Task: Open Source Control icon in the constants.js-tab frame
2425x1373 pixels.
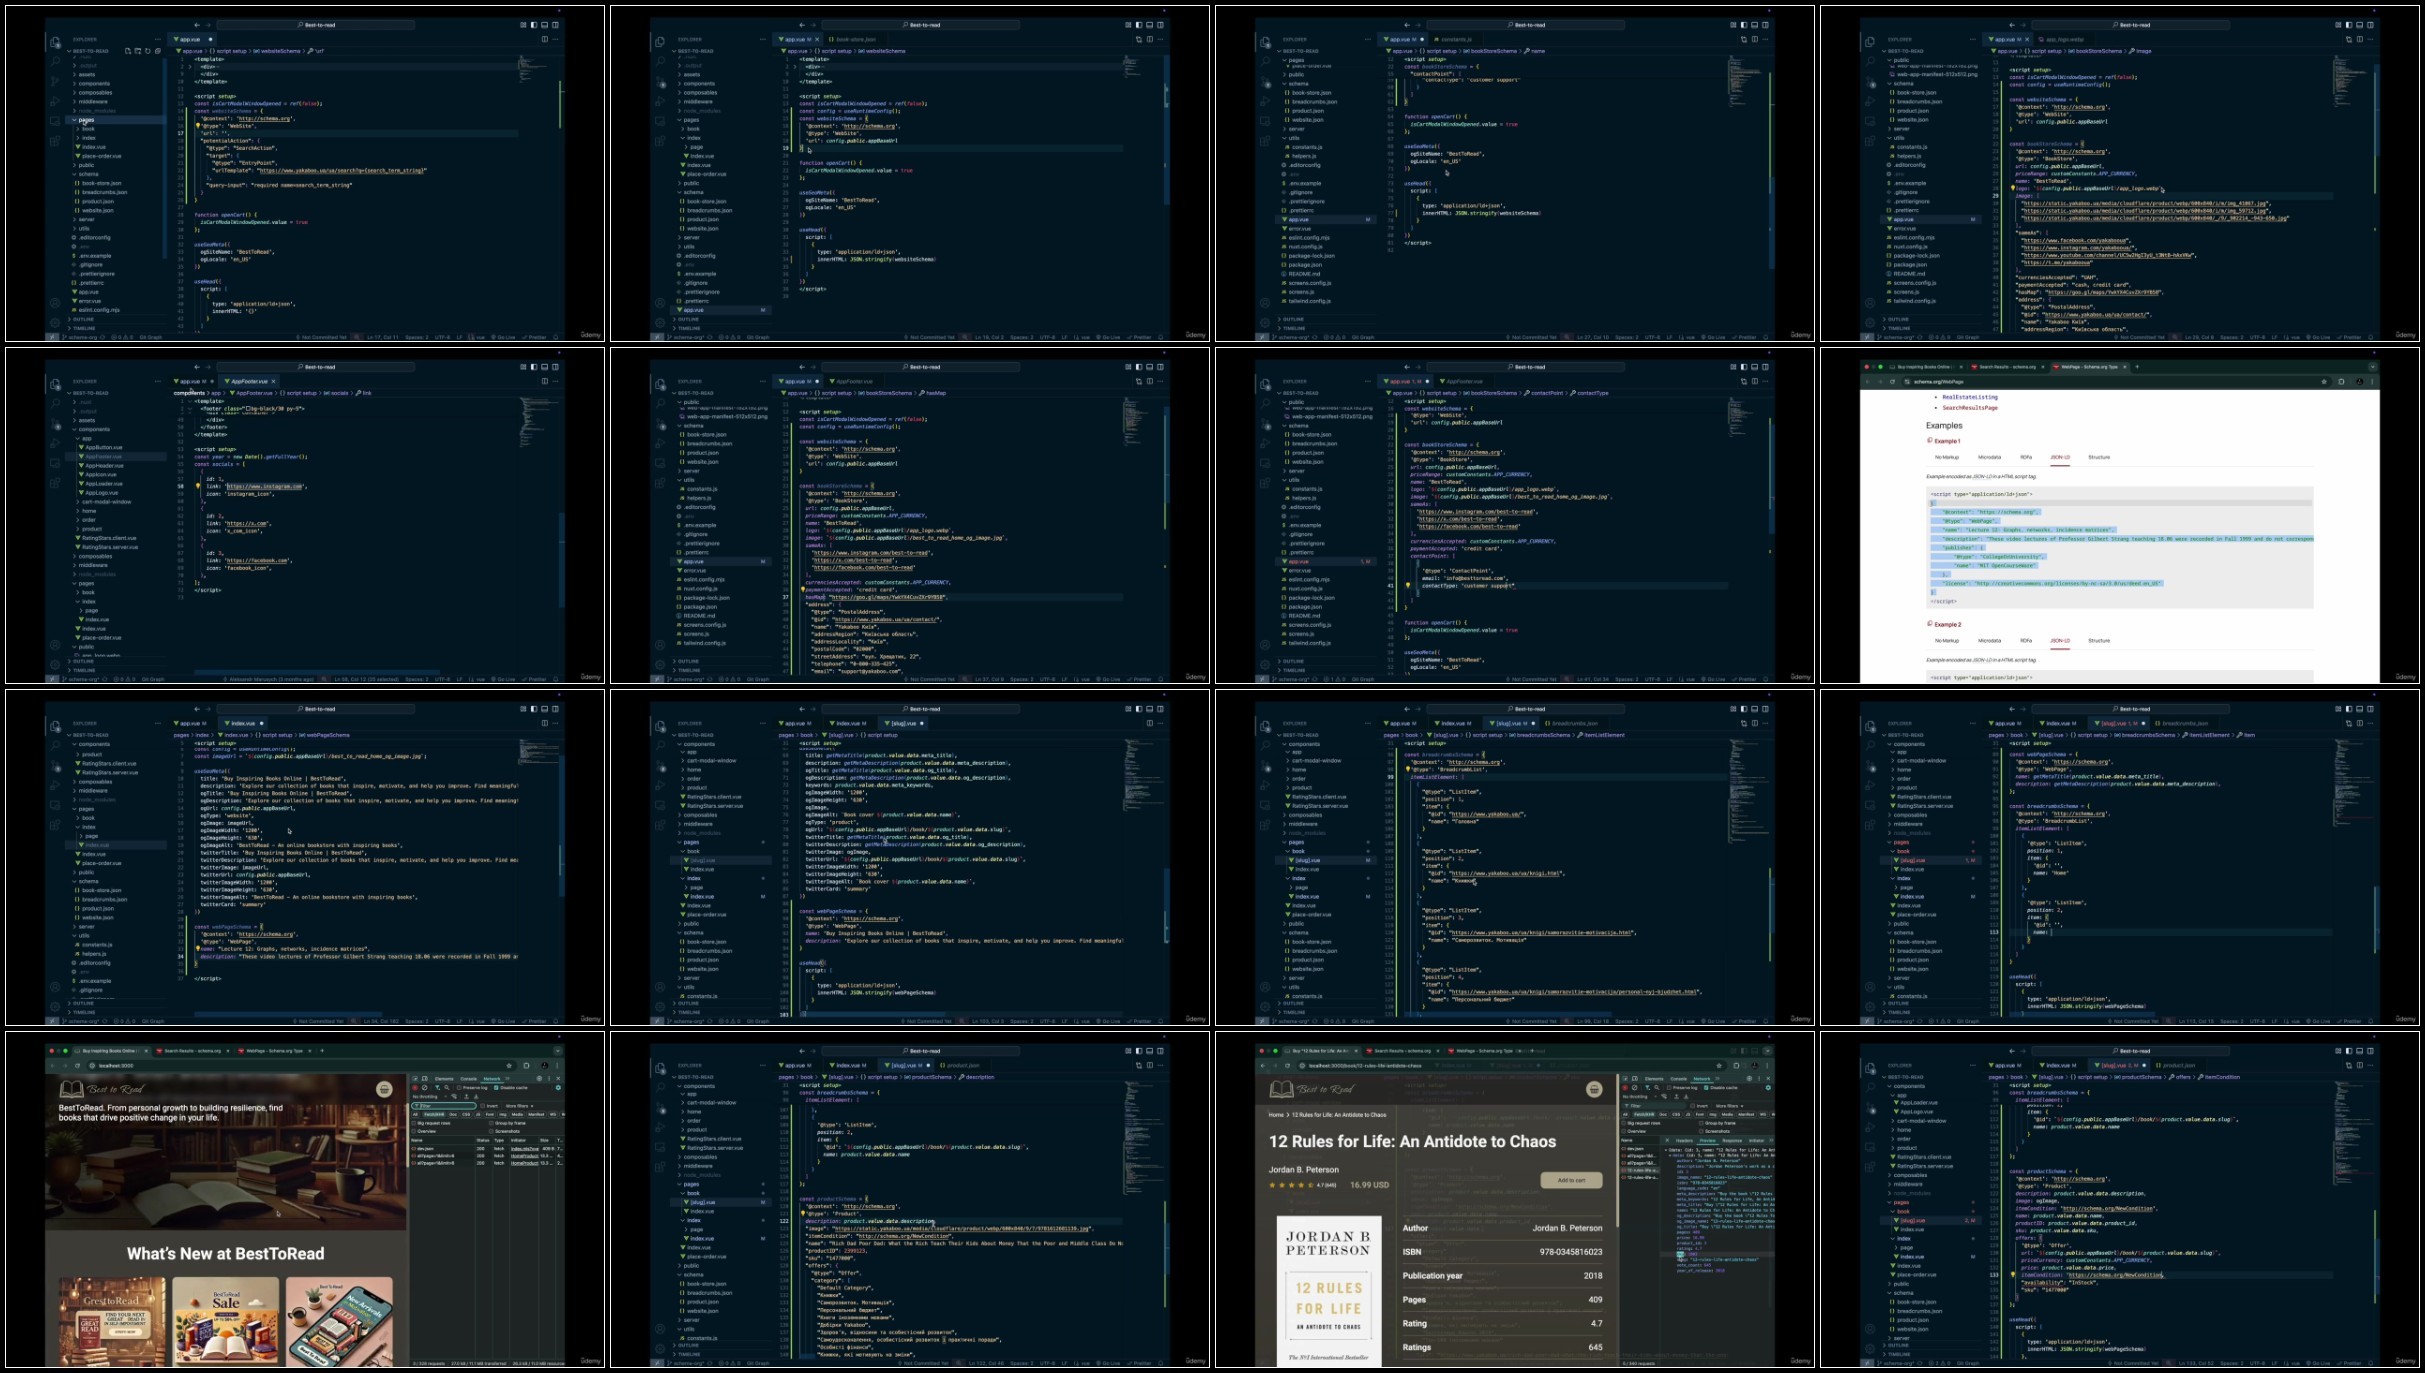Action: coord(1265,81)
